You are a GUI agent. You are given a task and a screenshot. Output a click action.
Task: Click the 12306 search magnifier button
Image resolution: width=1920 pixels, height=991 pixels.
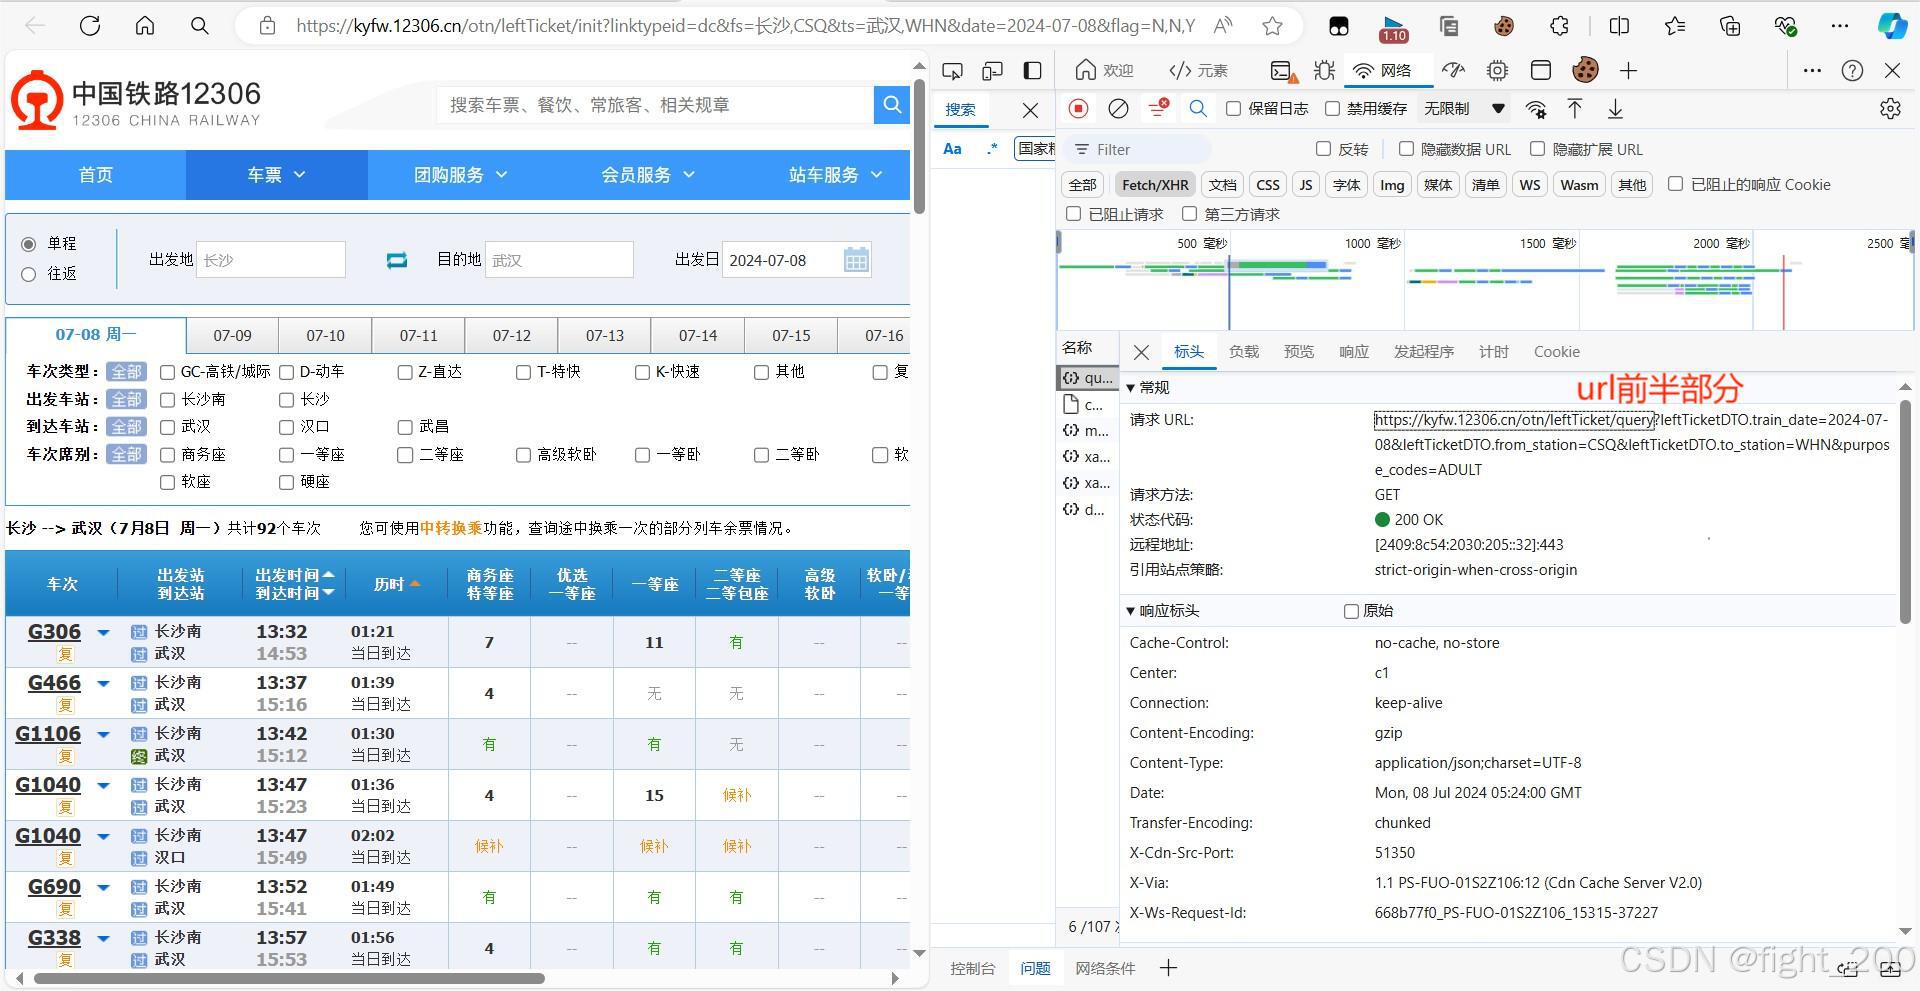click(891, 104)
